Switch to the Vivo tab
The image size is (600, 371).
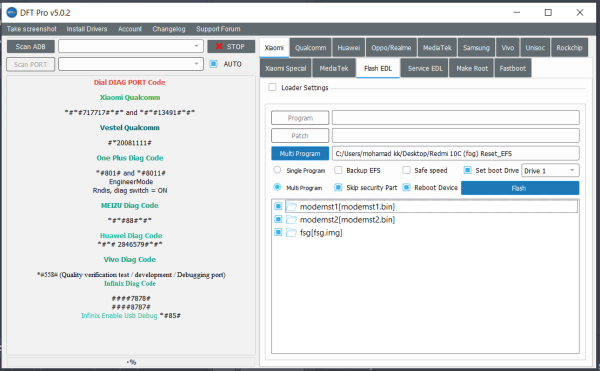coord(507,48)
